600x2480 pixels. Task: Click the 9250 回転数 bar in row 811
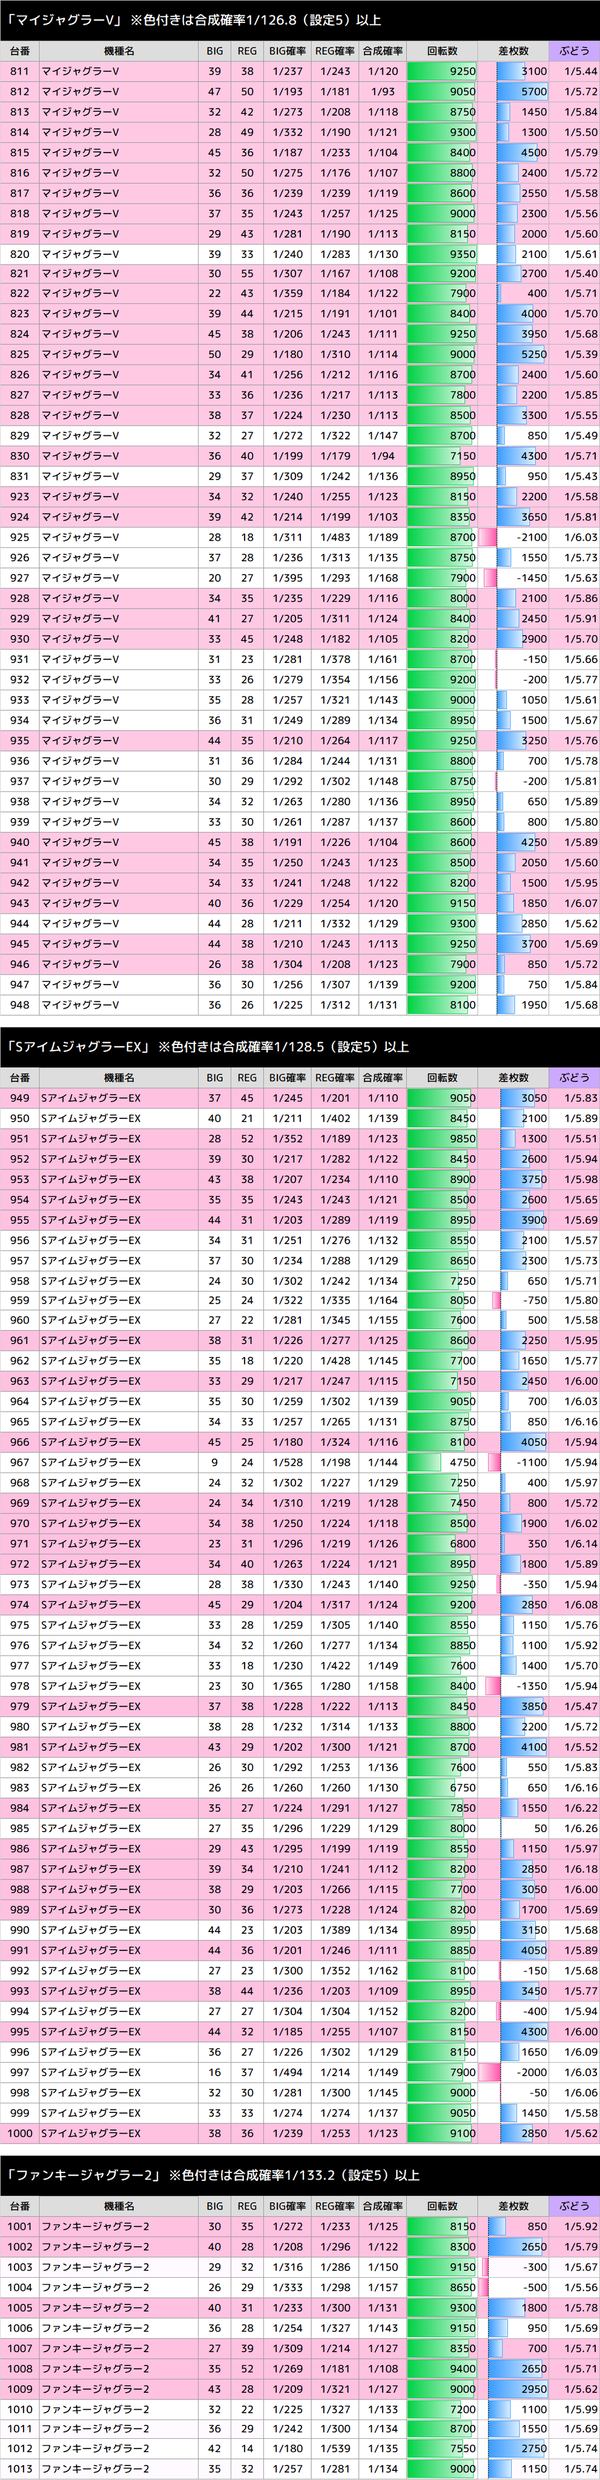click(442, 71)
